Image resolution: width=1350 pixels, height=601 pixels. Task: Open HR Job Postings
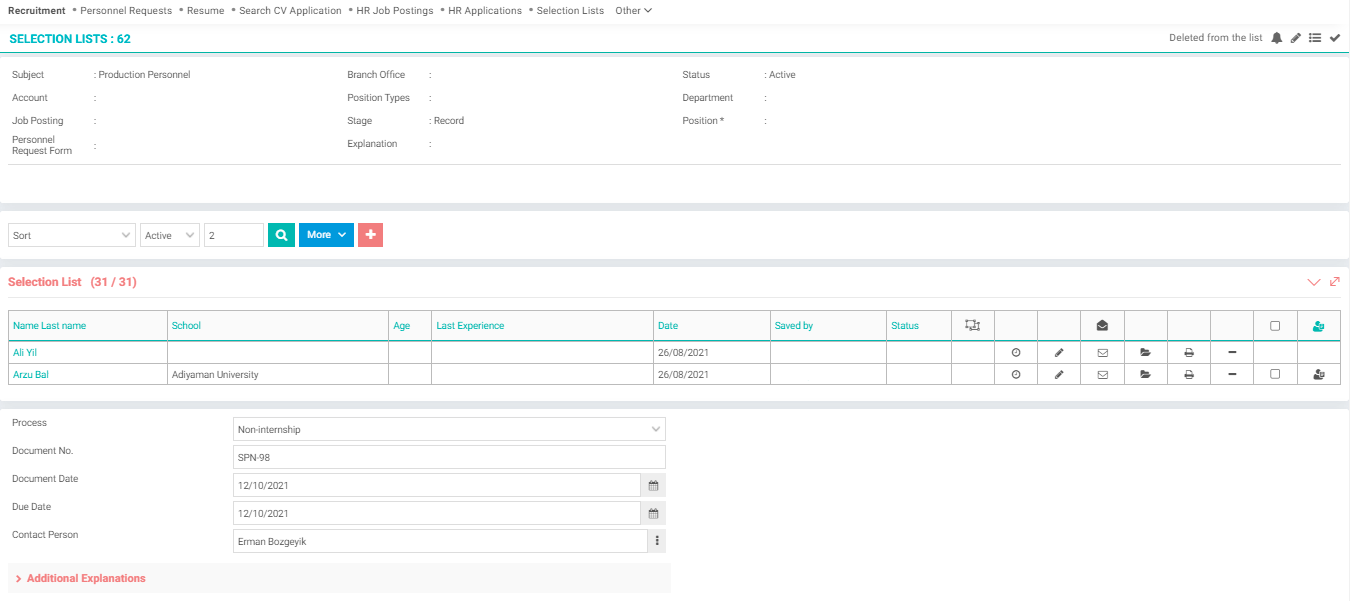pyautogui.click(x=395, y=10)
